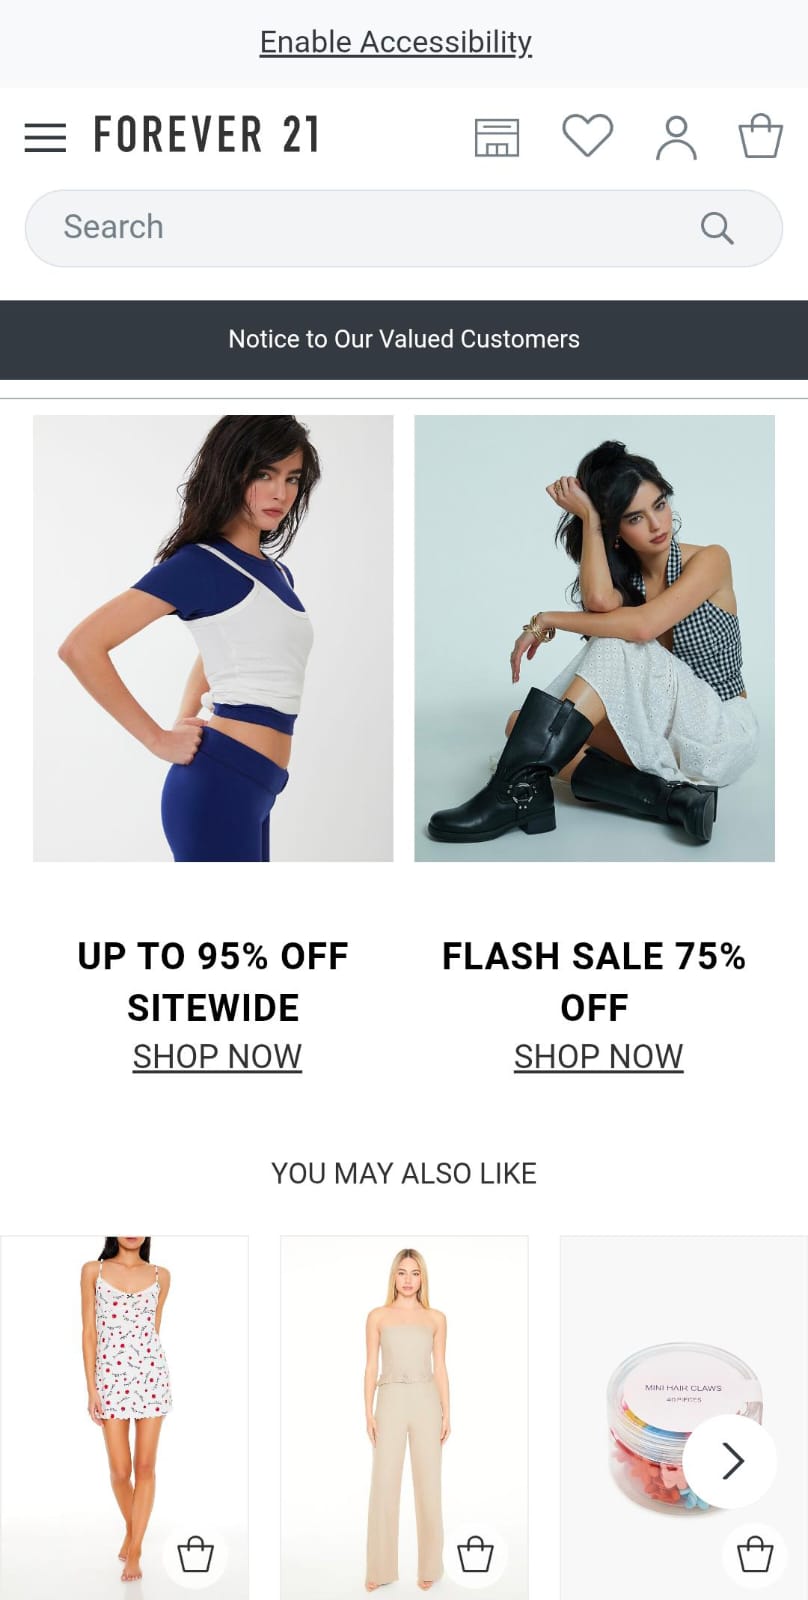Add the mini hair claws to bag
This screenshot has height=1600, width=808.
tap(755, 1555)
